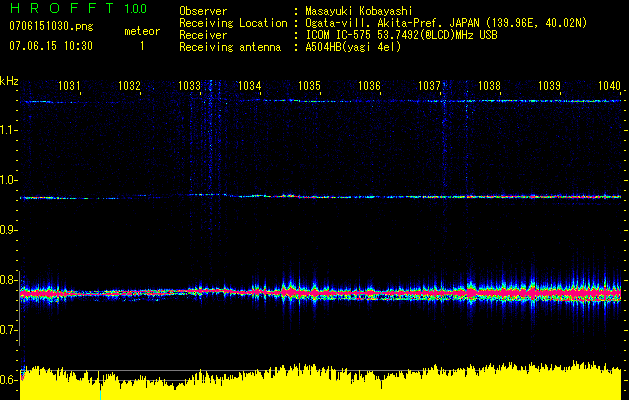This screenshot has height=400, width=629.
Task: Click meteor count value 1
Action: pos(142,46)
